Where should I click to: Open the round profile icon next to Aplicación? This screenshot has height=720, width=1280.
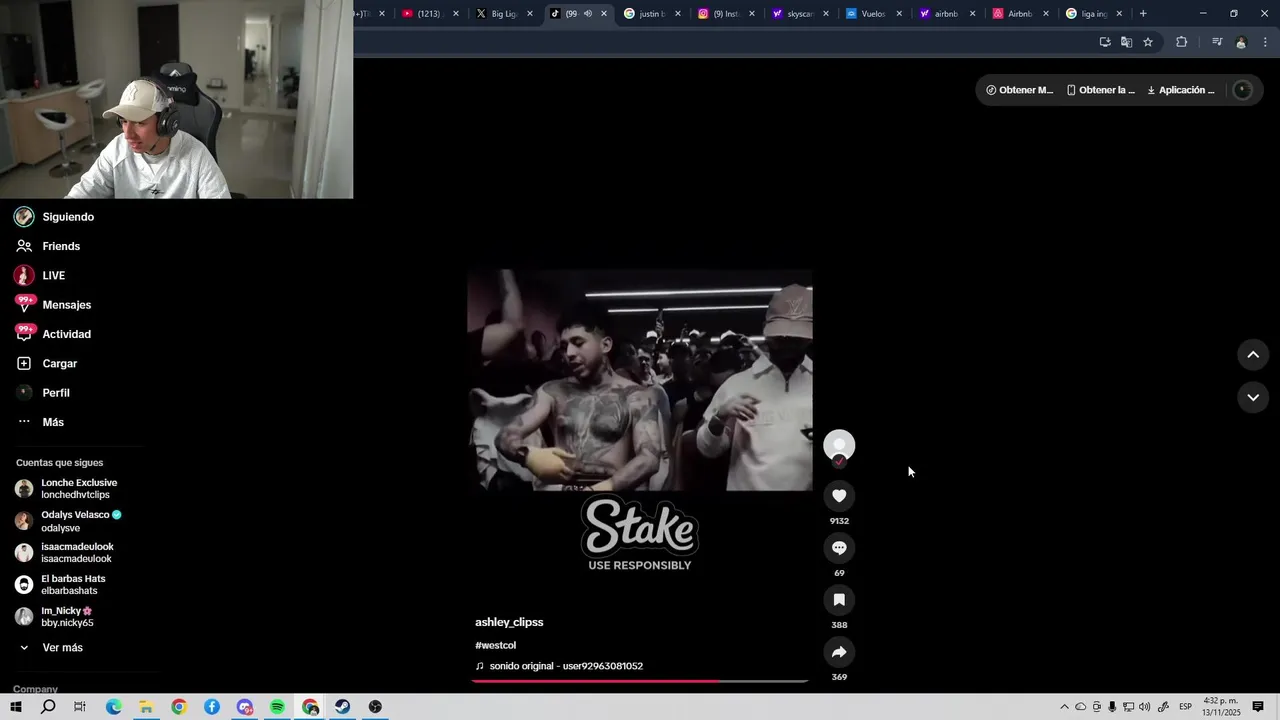tap(1242, 90)
